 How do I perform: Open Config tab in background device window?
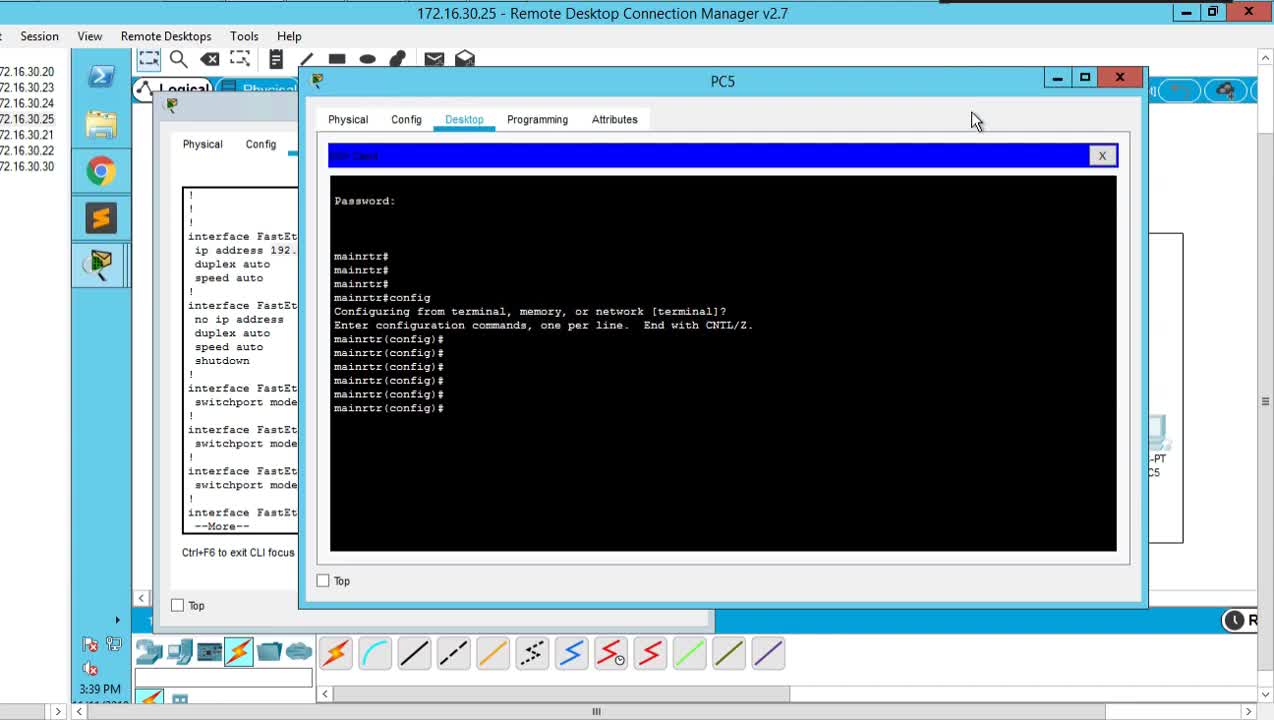[x=261, y=145]
